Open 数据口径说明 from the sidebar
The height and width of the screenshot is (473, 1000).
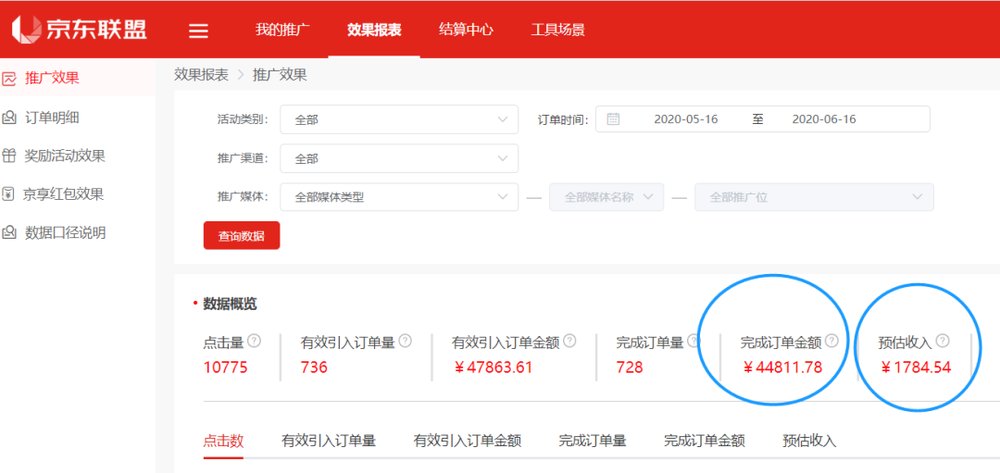[x=65, y=233]
